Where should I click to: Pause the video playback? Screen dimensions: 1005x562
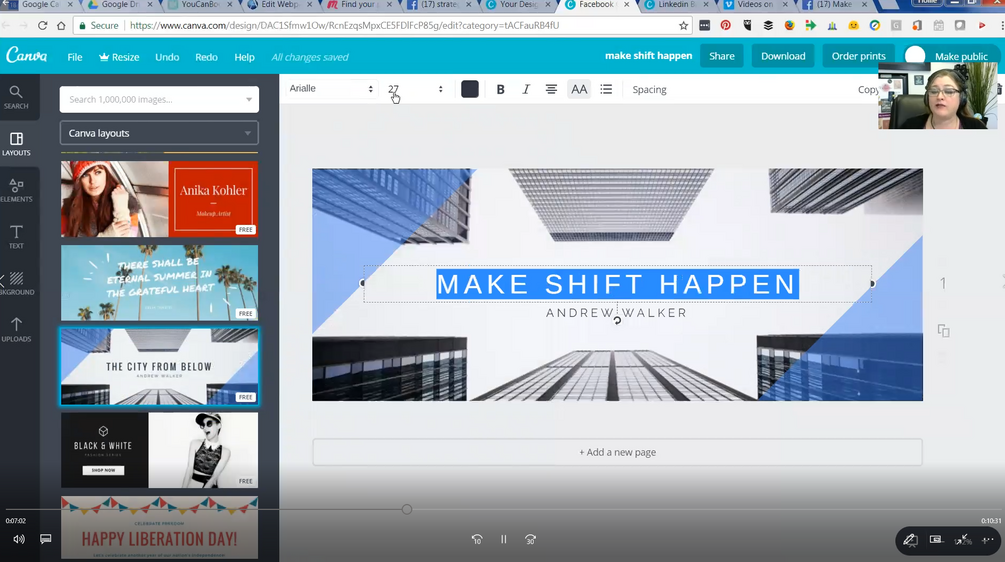point(504,540)
